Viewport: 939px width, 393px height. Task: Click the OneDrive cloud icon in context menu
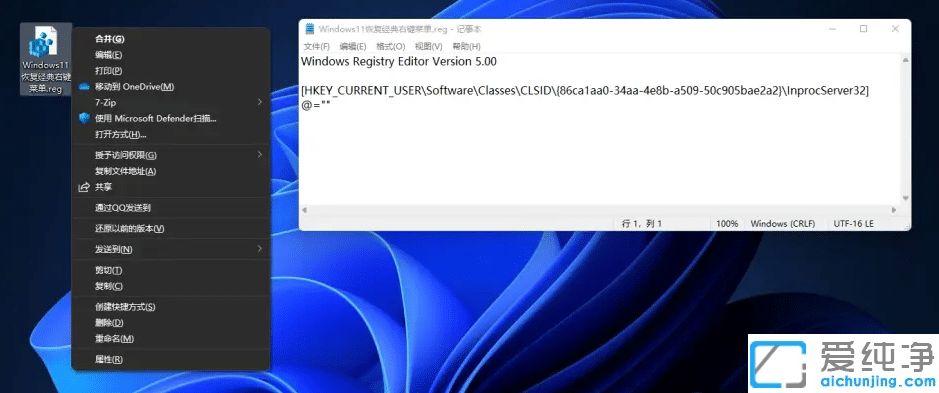(84, 87)
